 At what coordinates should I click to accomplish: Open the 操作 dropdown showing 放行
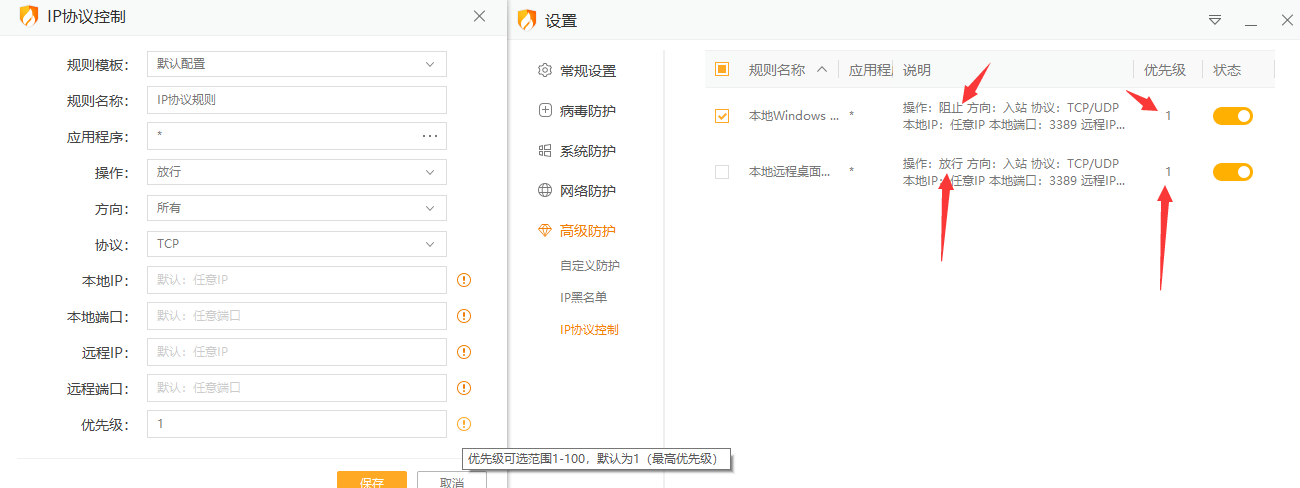pos(296,172)
